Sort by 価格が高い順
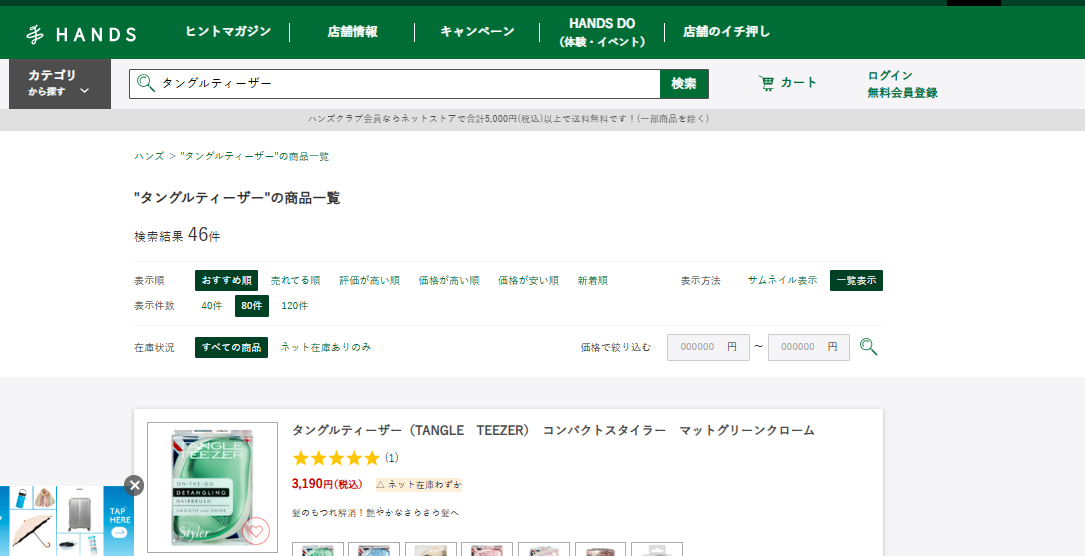The width and height of the screenshot is (1085, 556). (x=449, y=281)
